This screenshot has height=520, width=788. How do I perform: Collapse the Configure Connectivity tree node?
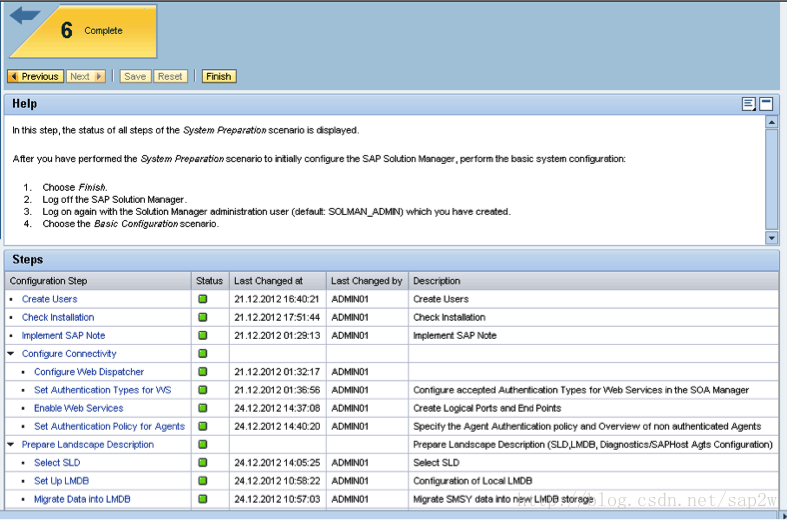11,354
